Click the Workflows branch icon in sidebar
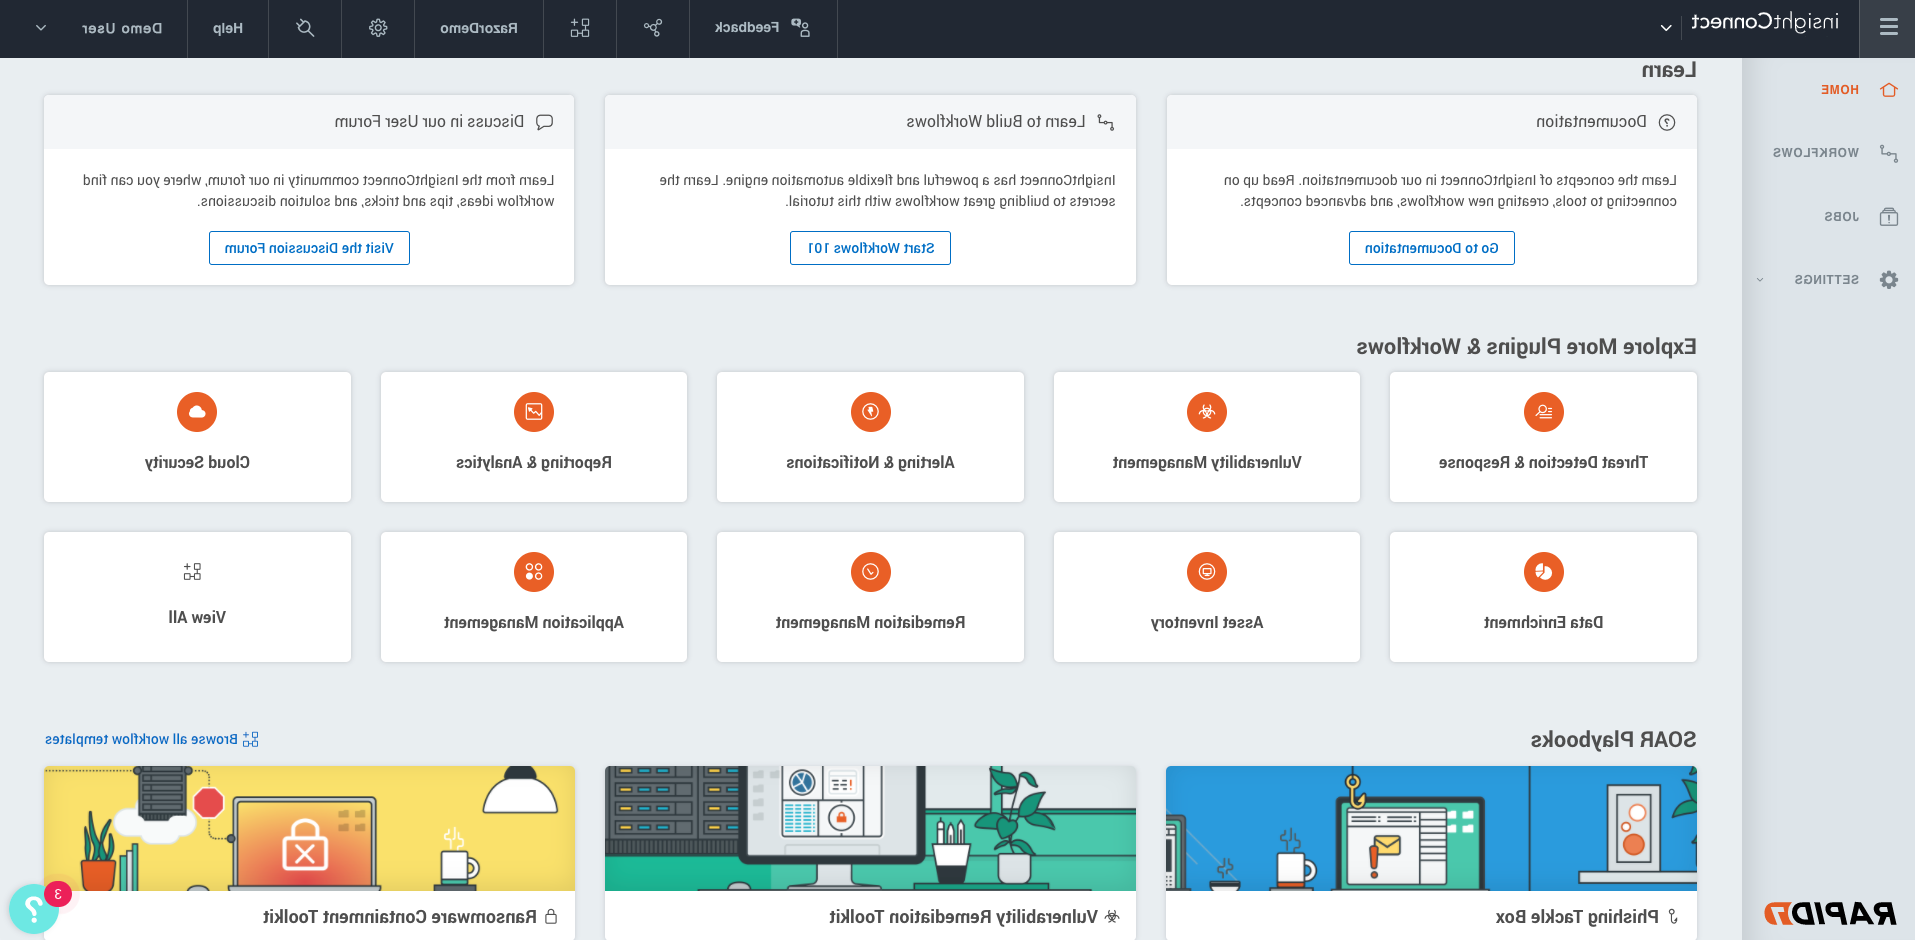The width and height of the screenshot is (1915, 940). 1889,153
